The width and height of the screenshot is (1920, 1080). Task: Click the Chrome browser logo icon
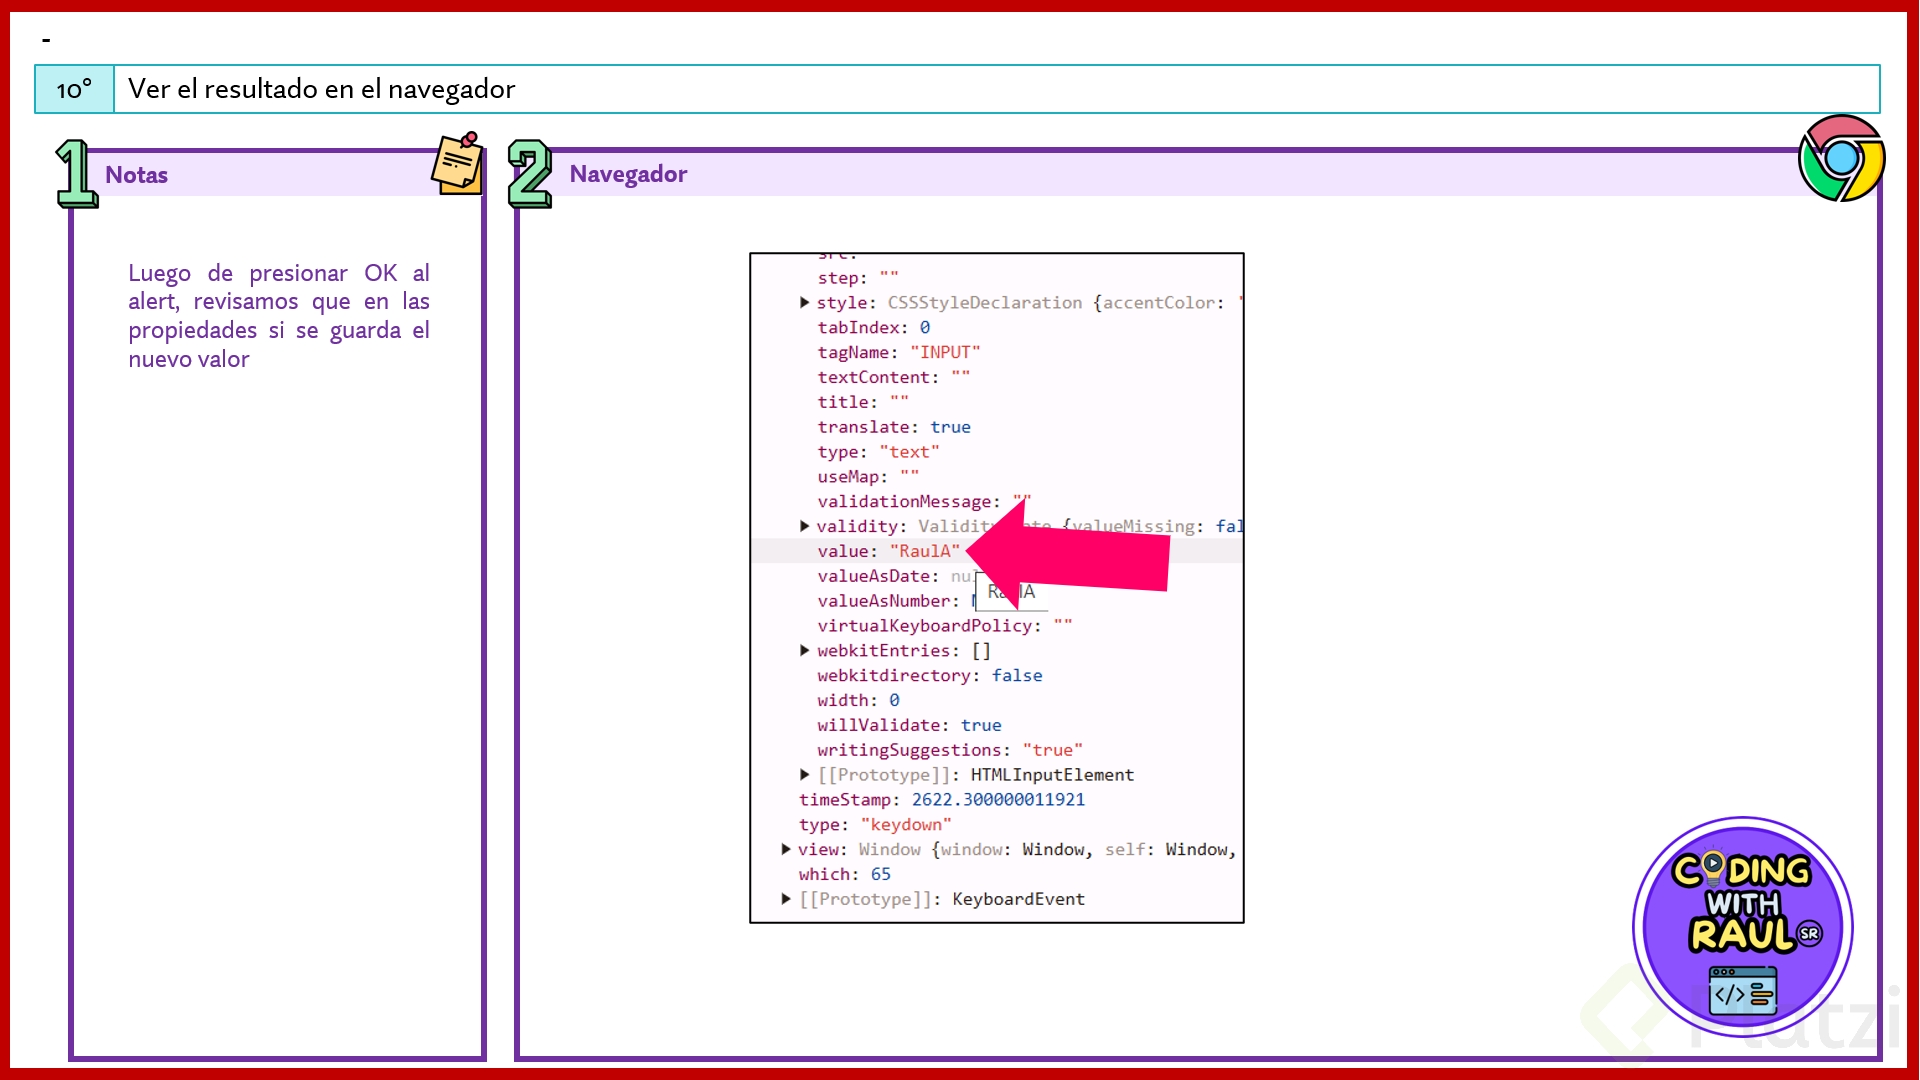point(1841,158)
